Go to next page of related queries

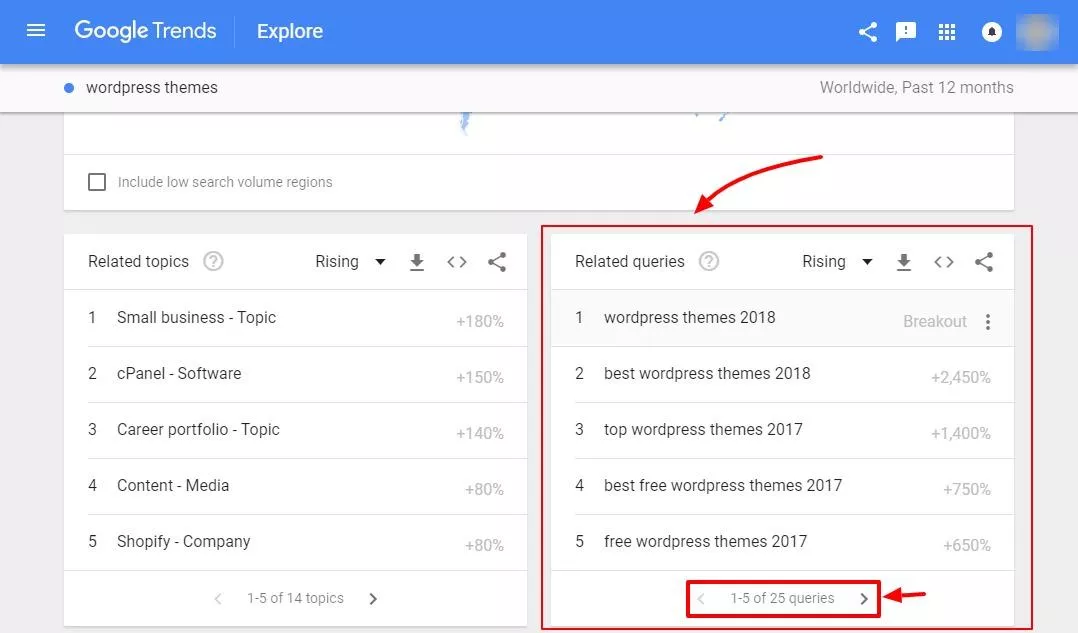click(864, 599)
